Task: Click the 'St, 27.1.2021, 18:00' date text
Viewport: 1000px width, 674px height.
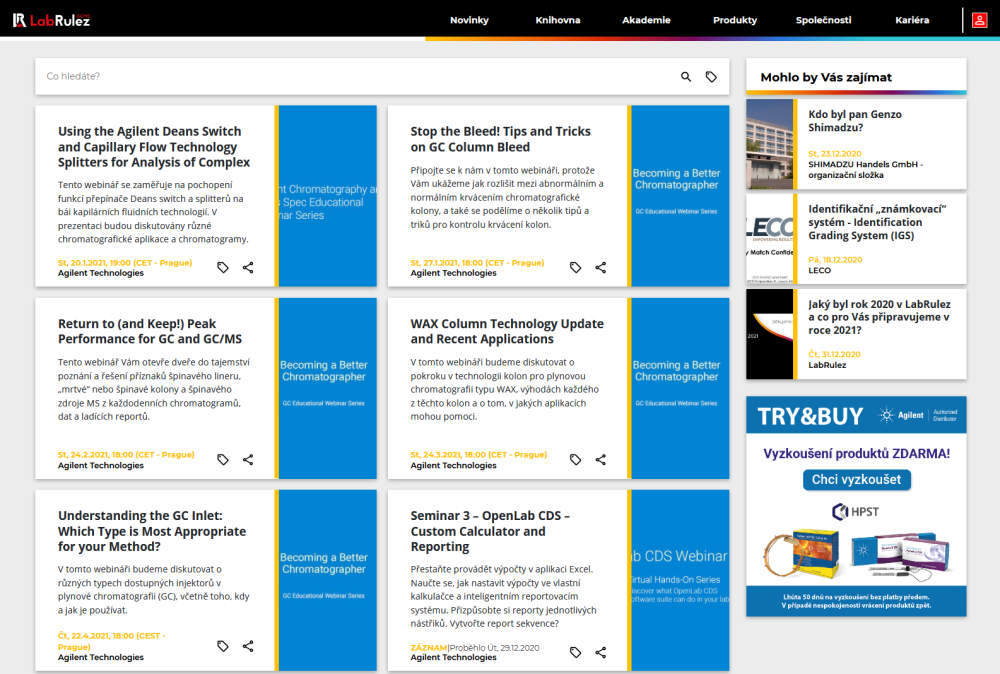Action: 477,263
